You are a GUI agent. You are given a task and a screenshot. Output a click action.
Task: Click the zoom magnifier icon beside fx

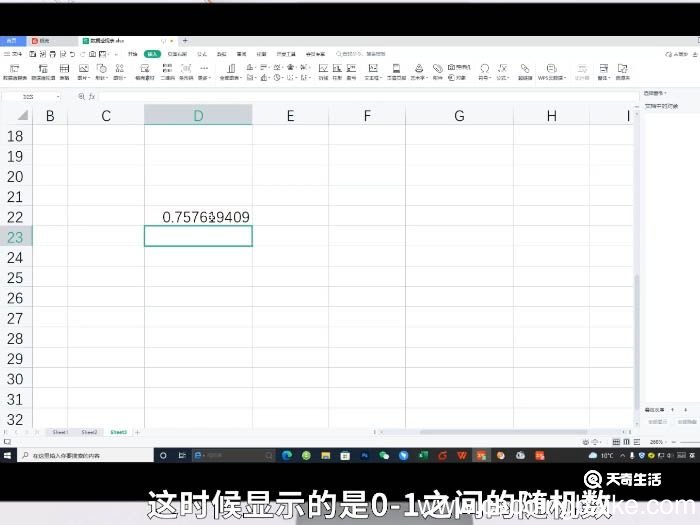pos(81,96)
